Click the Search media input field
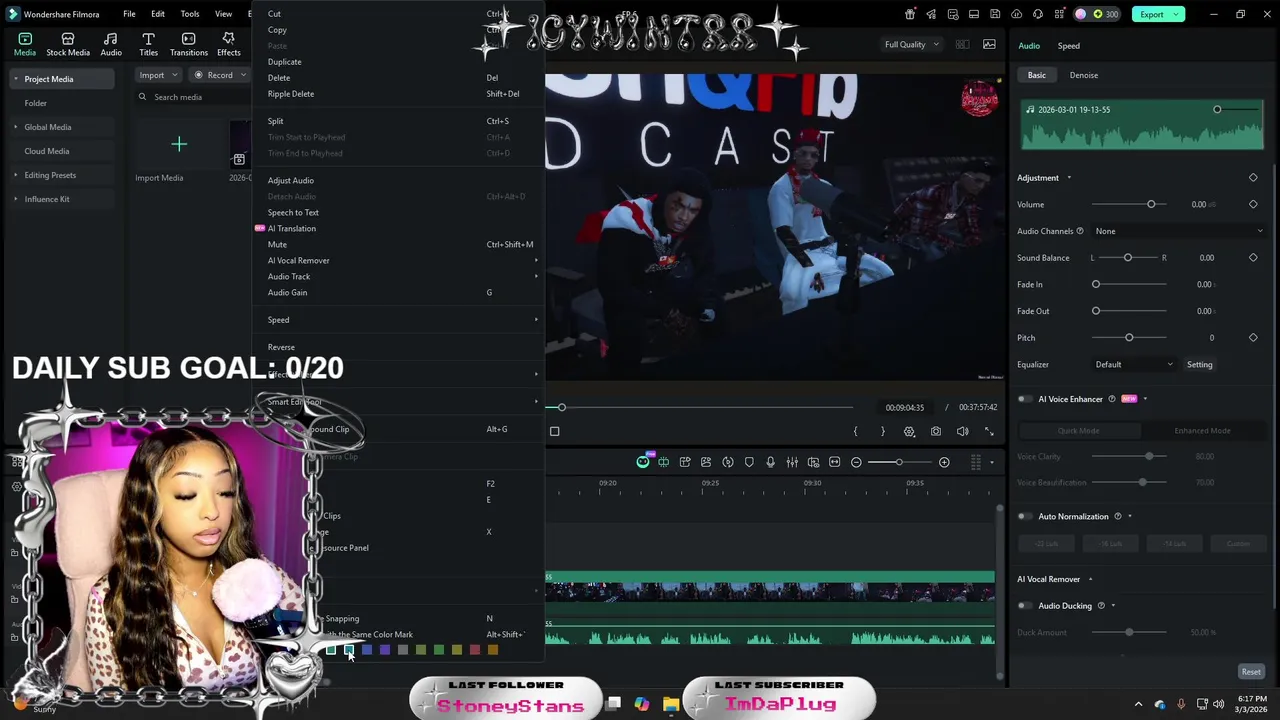The height and width of the screenshot is (720, 1280). [x=194, y=97]
